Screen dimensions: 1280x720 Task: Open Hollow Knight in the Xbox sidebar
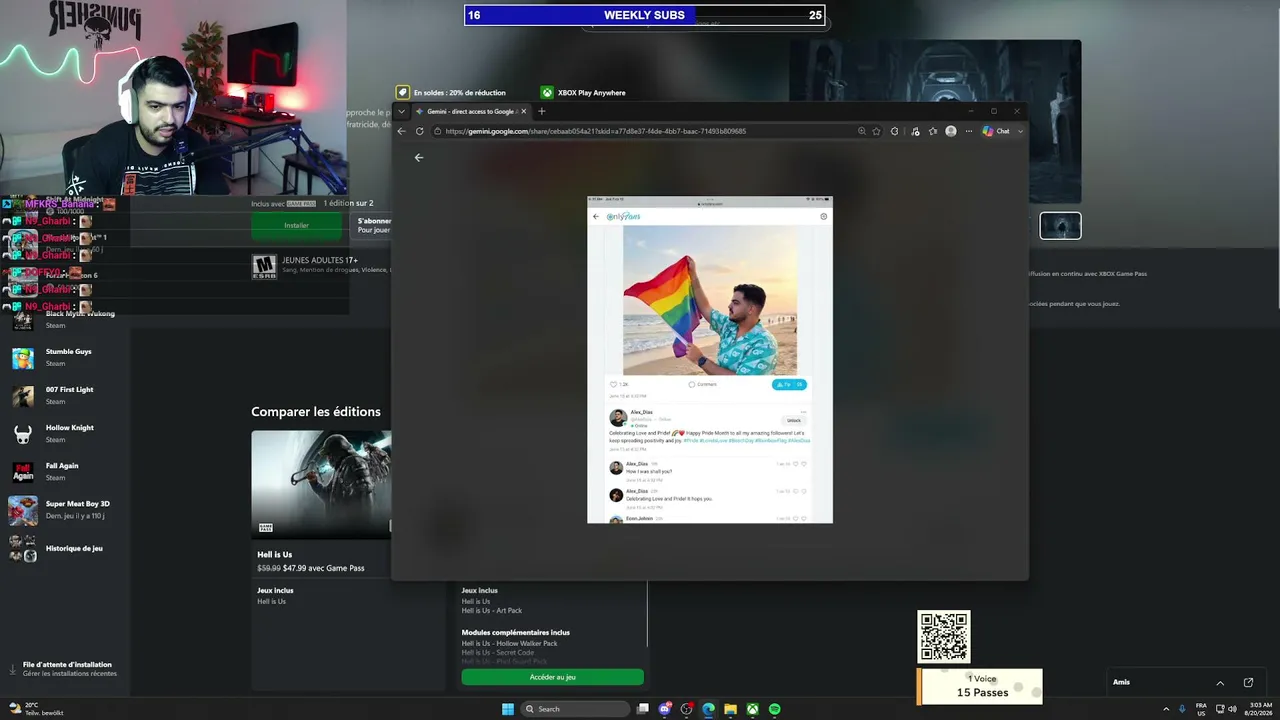pyautogui.click(x=65, y=433)
